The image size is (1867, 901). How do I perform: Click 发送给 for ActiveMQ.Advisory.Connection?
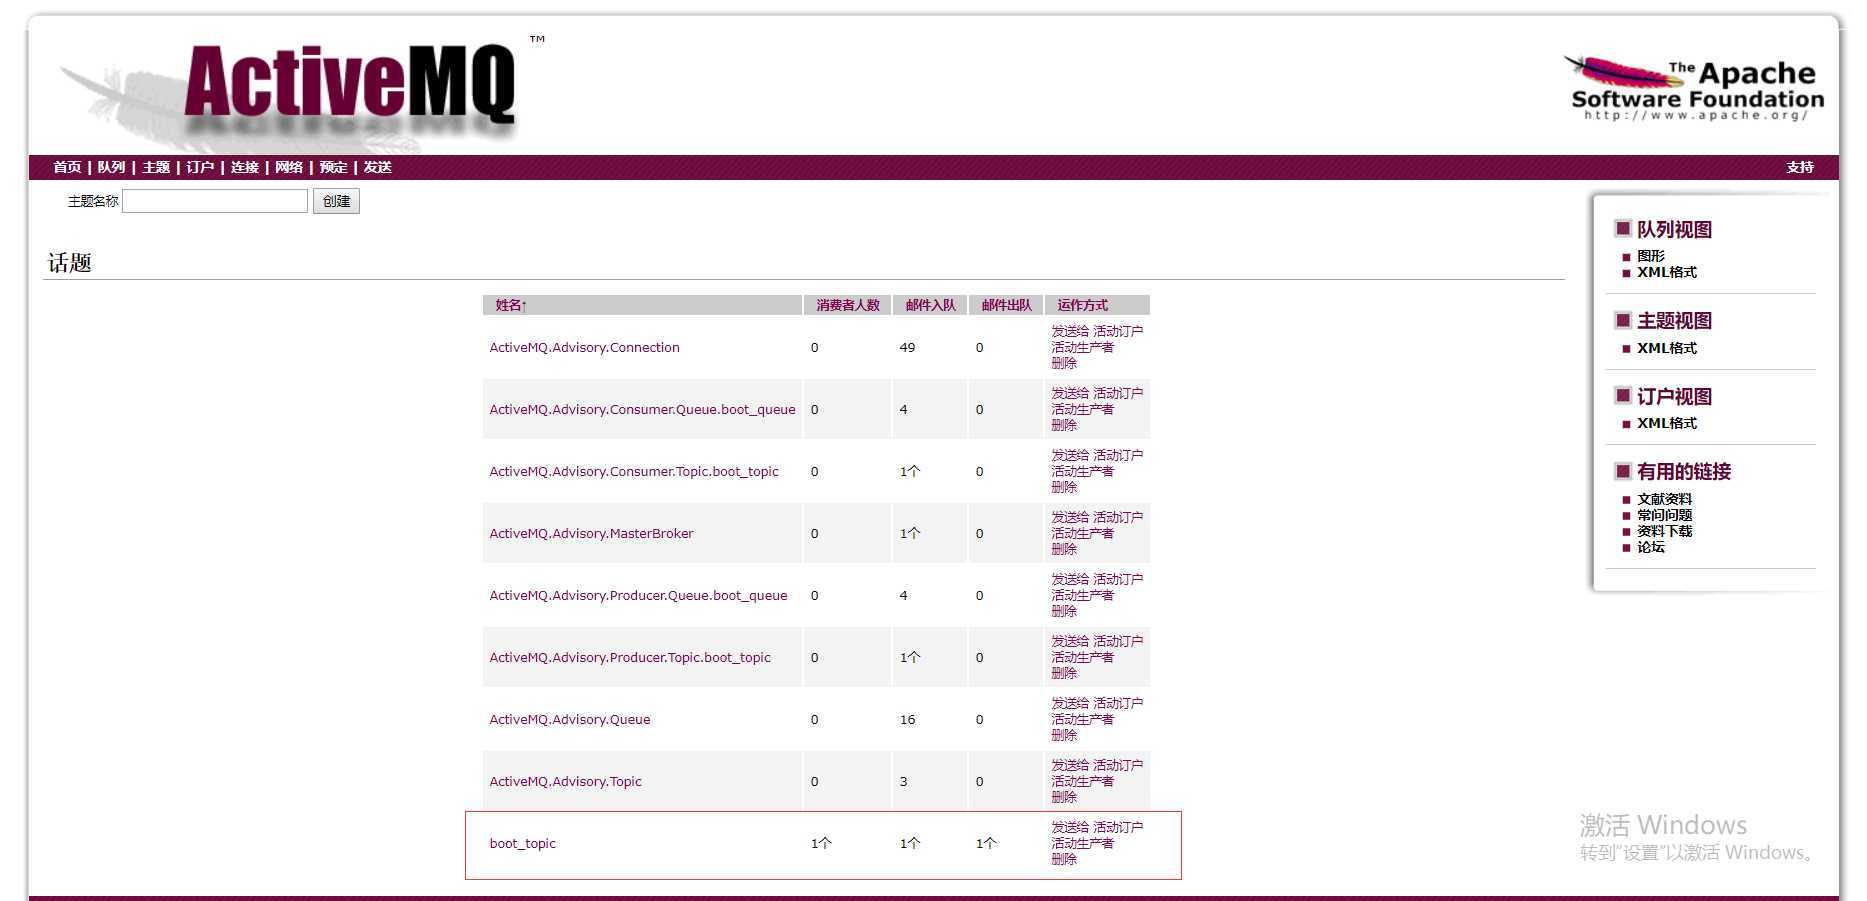tap(1070, 331)
